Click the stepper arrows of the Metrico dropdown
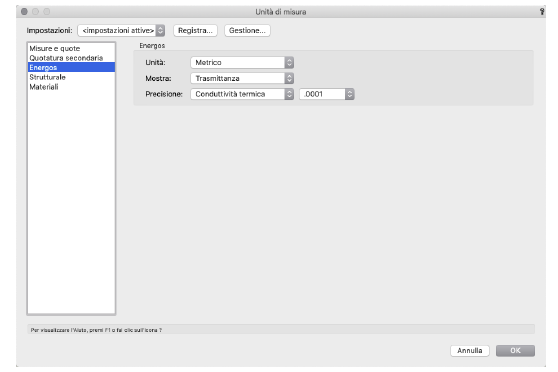This screenshot has height=372, width=558. (289, 62)
